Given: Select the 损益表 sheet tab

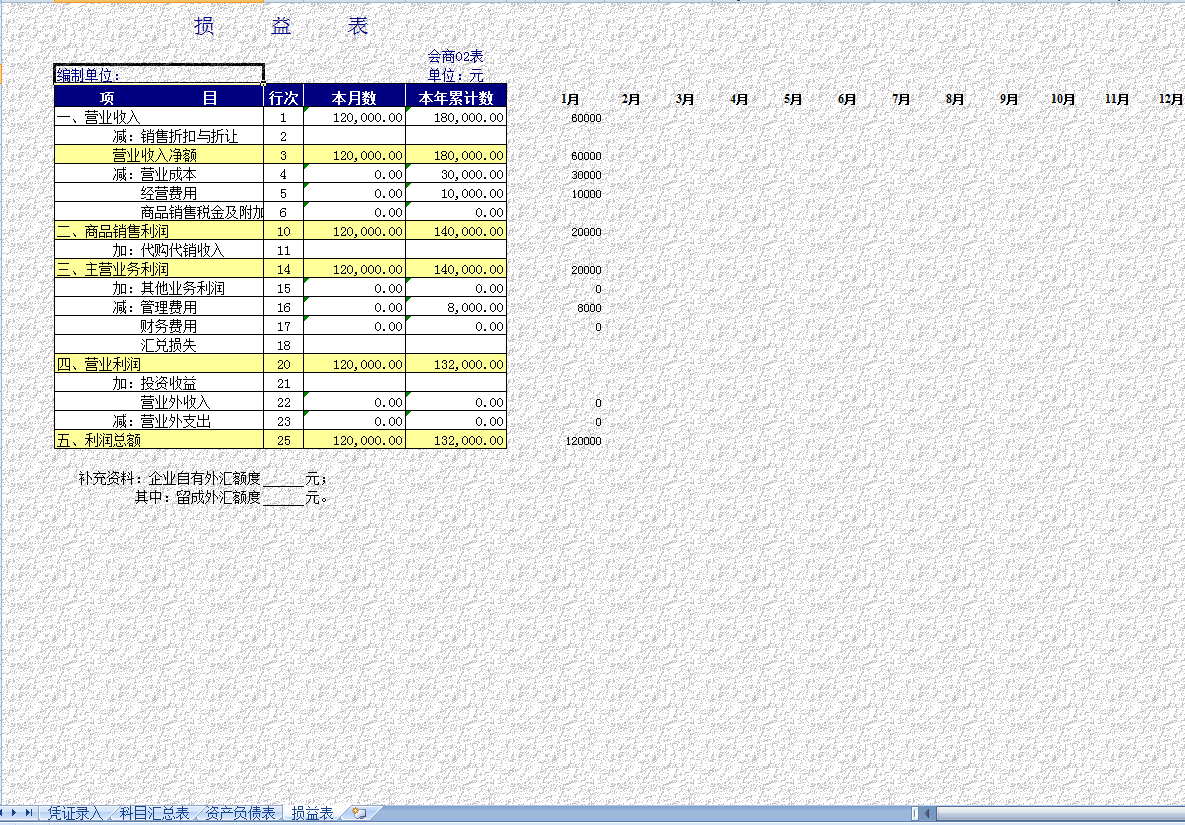Looking at the screenshot, I should pyautogui.click(x=312, y=813).
